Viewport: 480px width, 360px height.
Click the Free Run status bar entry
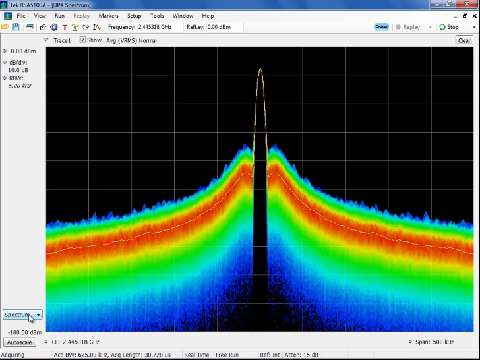[x=227, y=355]
